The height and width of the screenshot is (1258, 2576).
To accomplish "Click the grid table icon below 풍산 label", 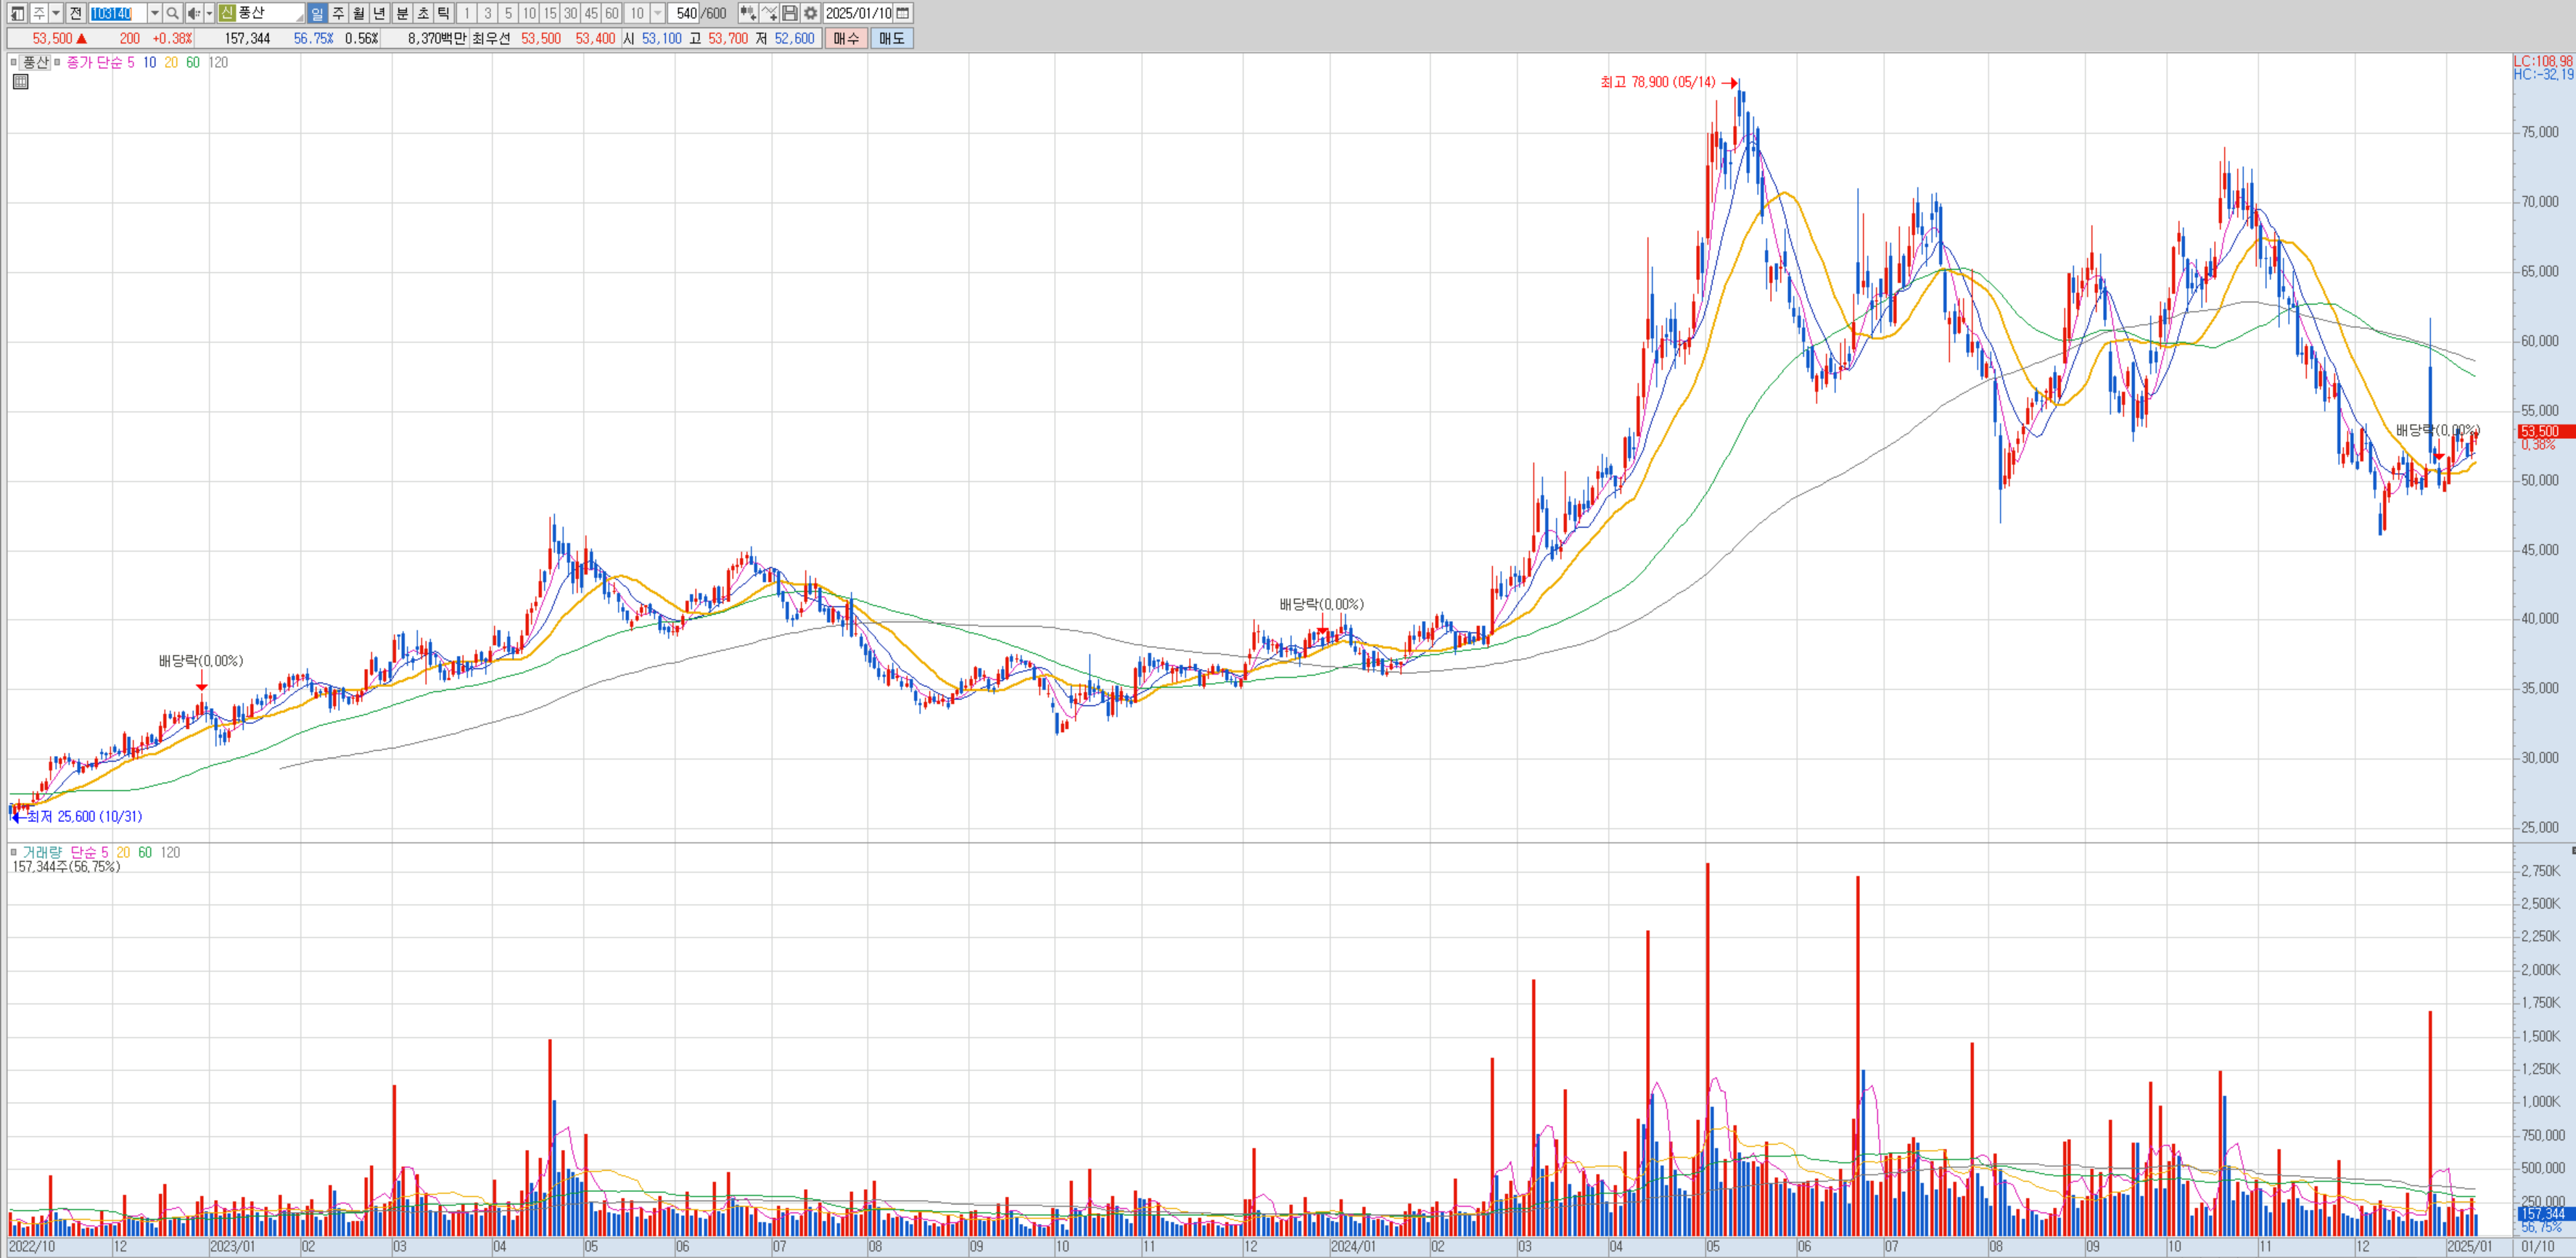I will [20, 82].
